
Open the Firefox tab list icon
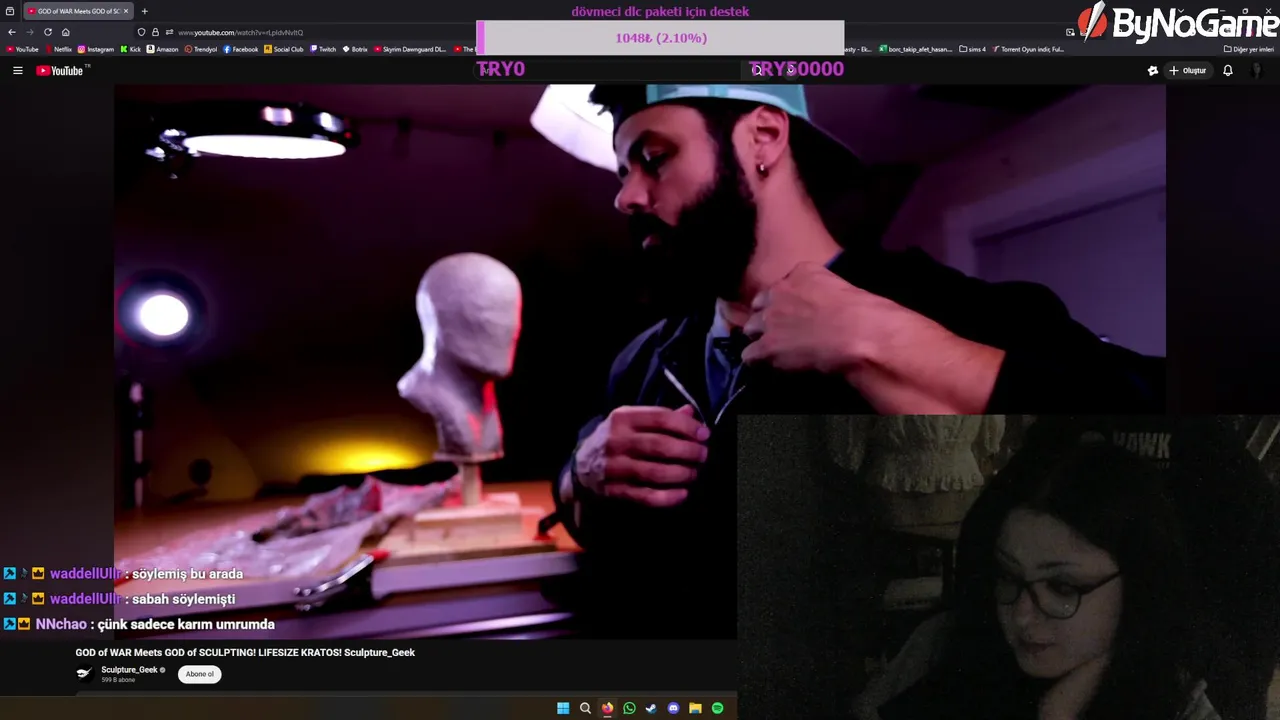tap(10, 11)
